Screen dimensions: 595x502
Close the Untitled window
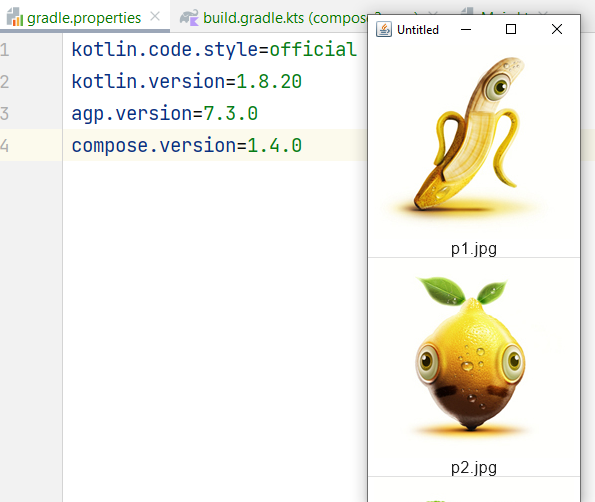point(557,29)
